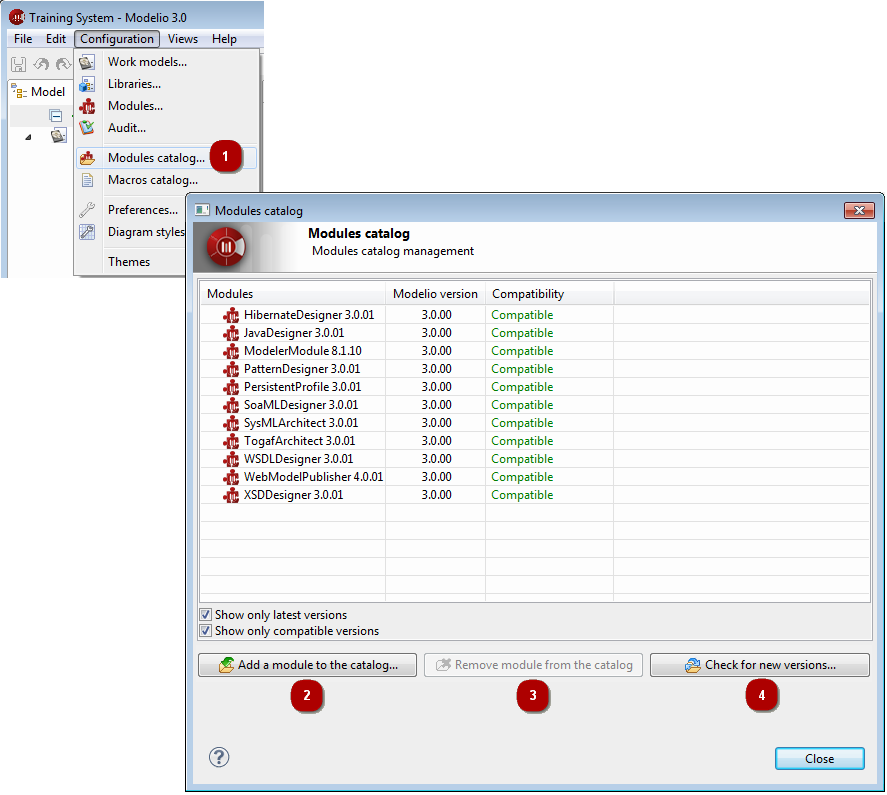The image size is (887, 795).
Task: Click Check for new versions button
Action: tap(760, 665)
